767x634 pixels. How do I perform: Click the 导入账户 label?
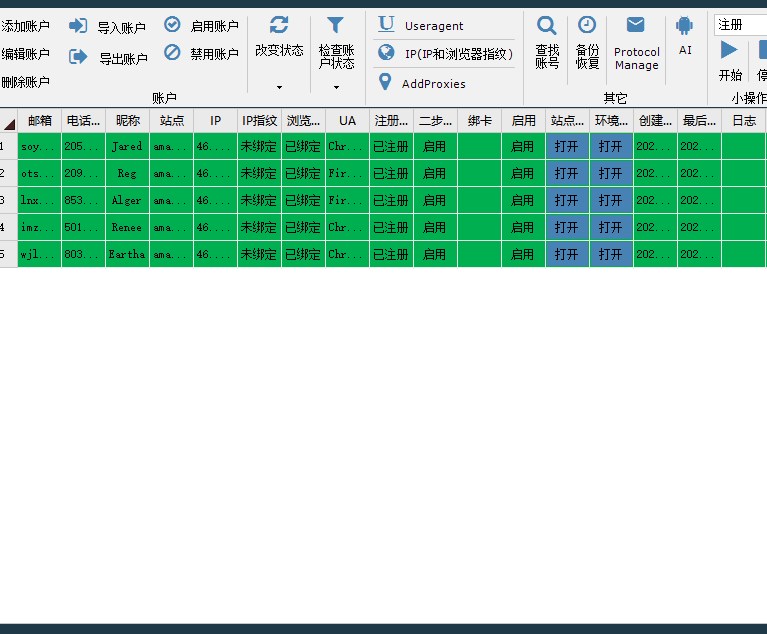coord(121,27)
